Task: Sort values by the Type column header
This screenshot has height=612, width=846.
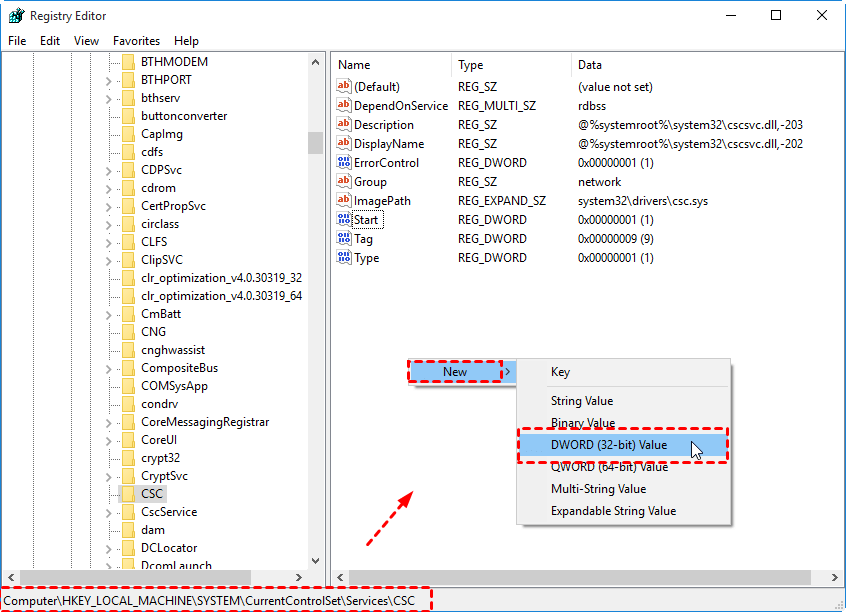Action: point(511,65)
